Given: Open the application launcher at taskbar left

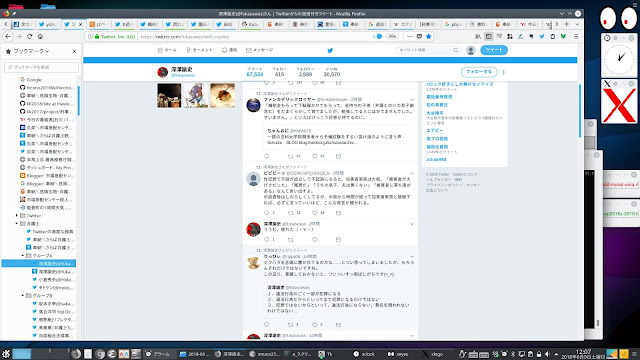Looking at the screenshot, I should point(5,354).
